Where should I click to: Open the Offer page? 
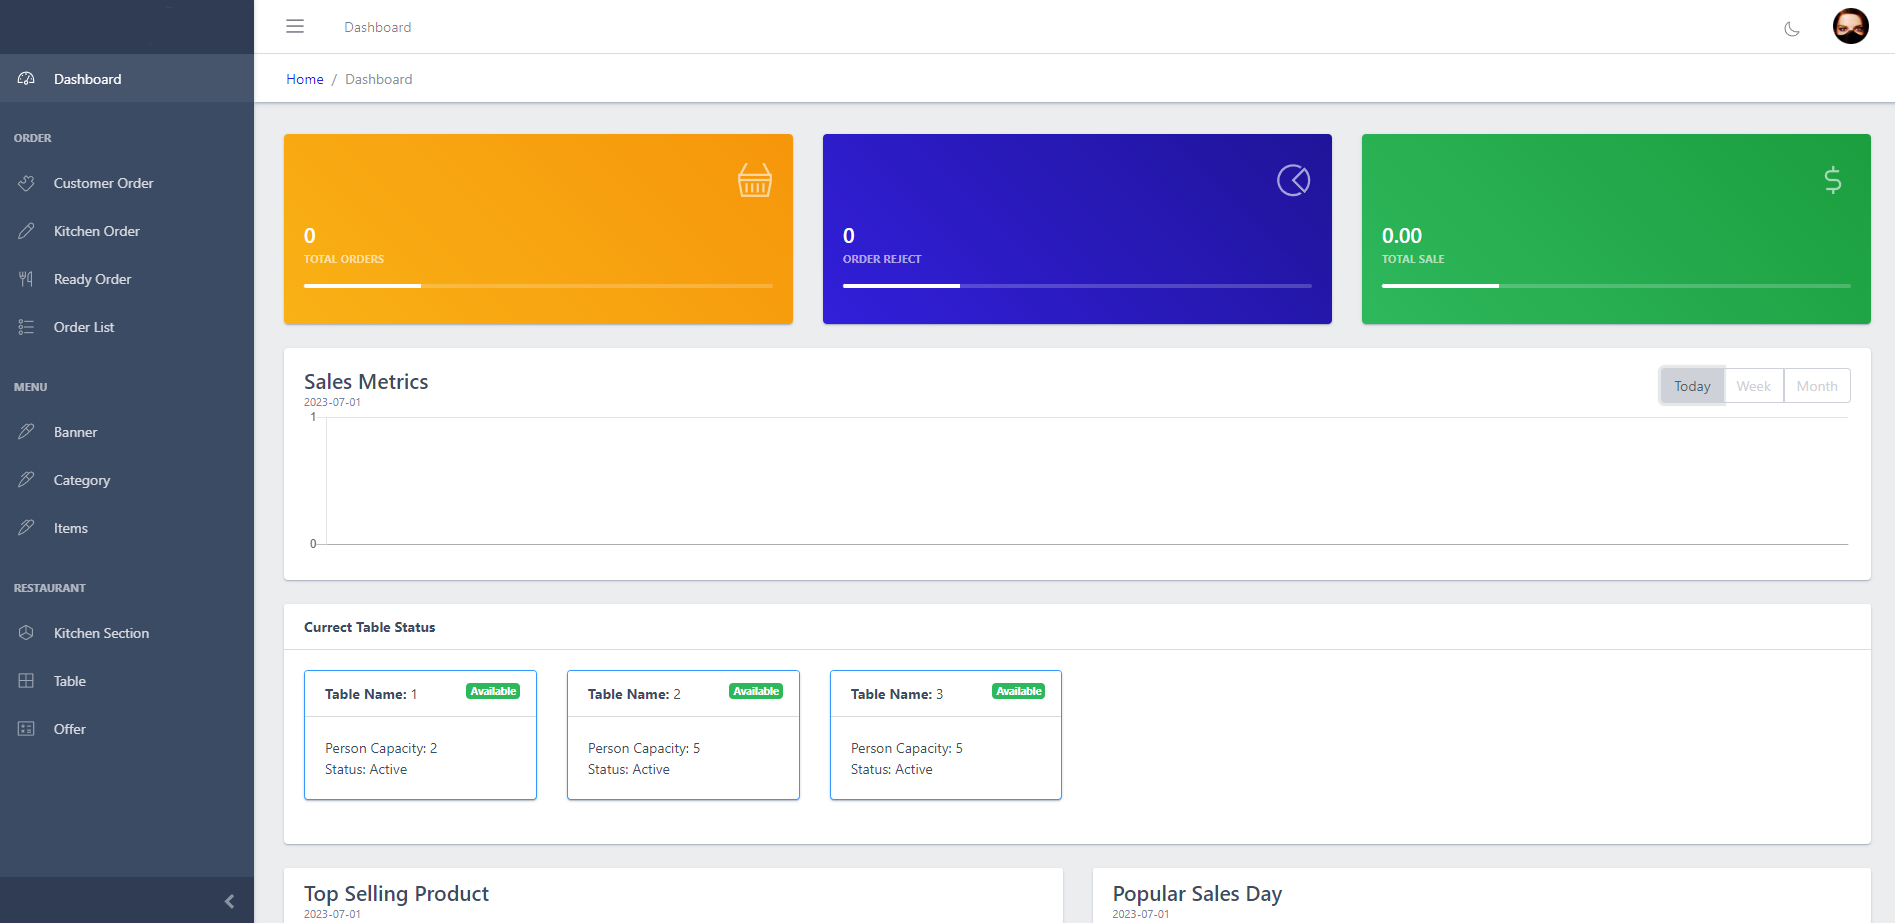(x=127, y=729)
